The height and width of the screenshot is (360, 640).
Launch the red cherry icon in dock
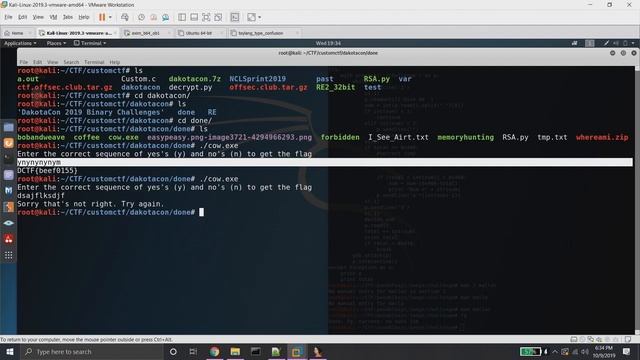9,239
